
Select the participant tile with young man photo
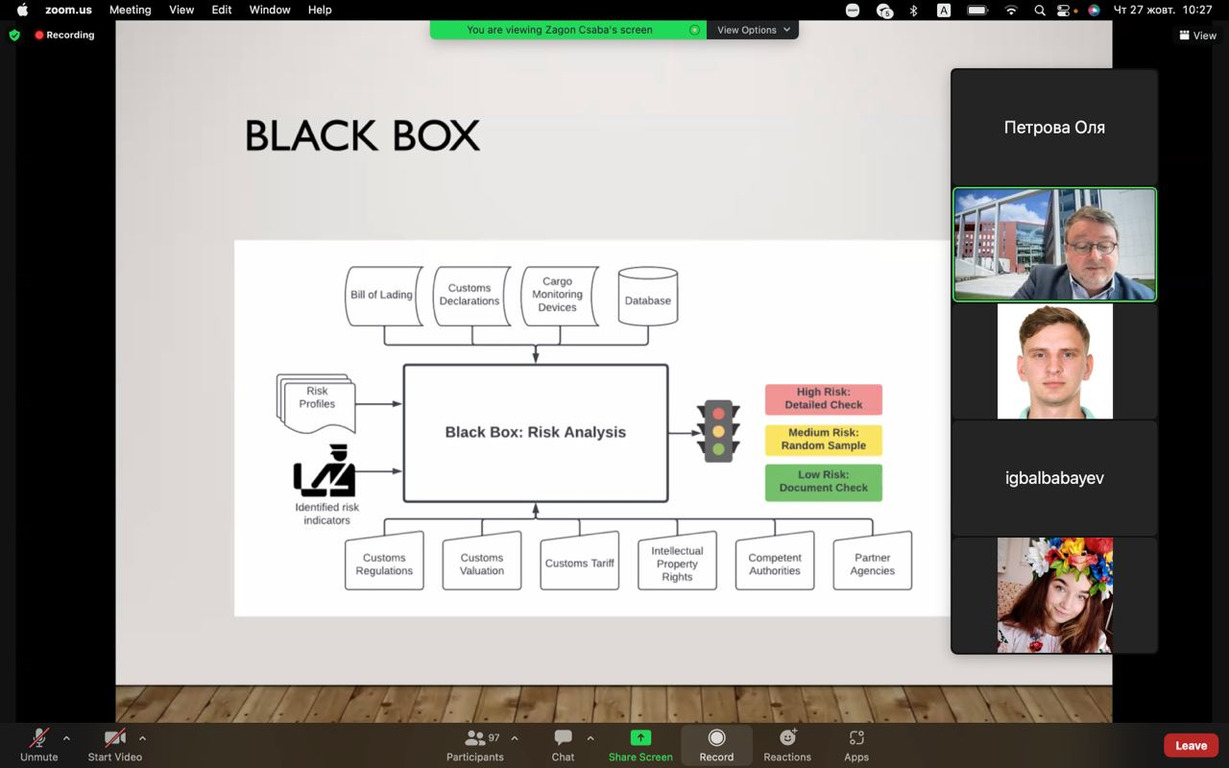[1054, 361]
